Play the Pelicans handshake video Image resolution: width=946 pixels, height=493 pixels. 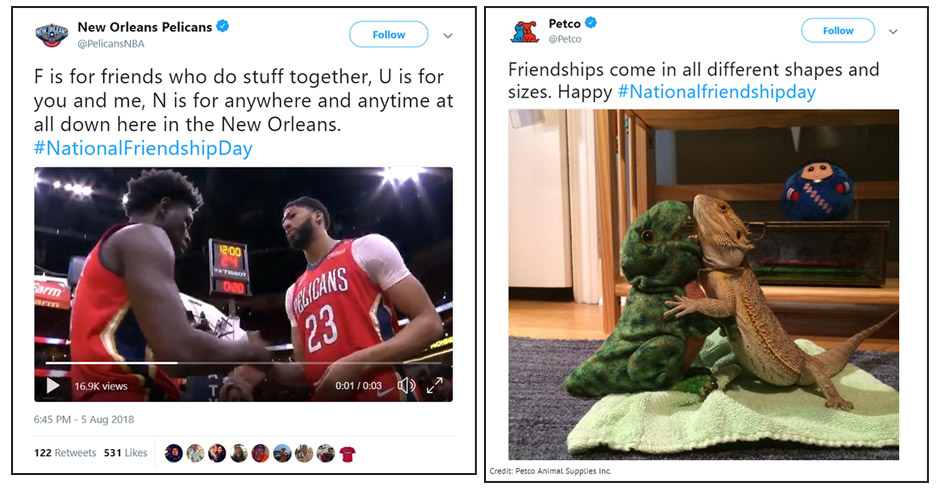coord(53,386)
